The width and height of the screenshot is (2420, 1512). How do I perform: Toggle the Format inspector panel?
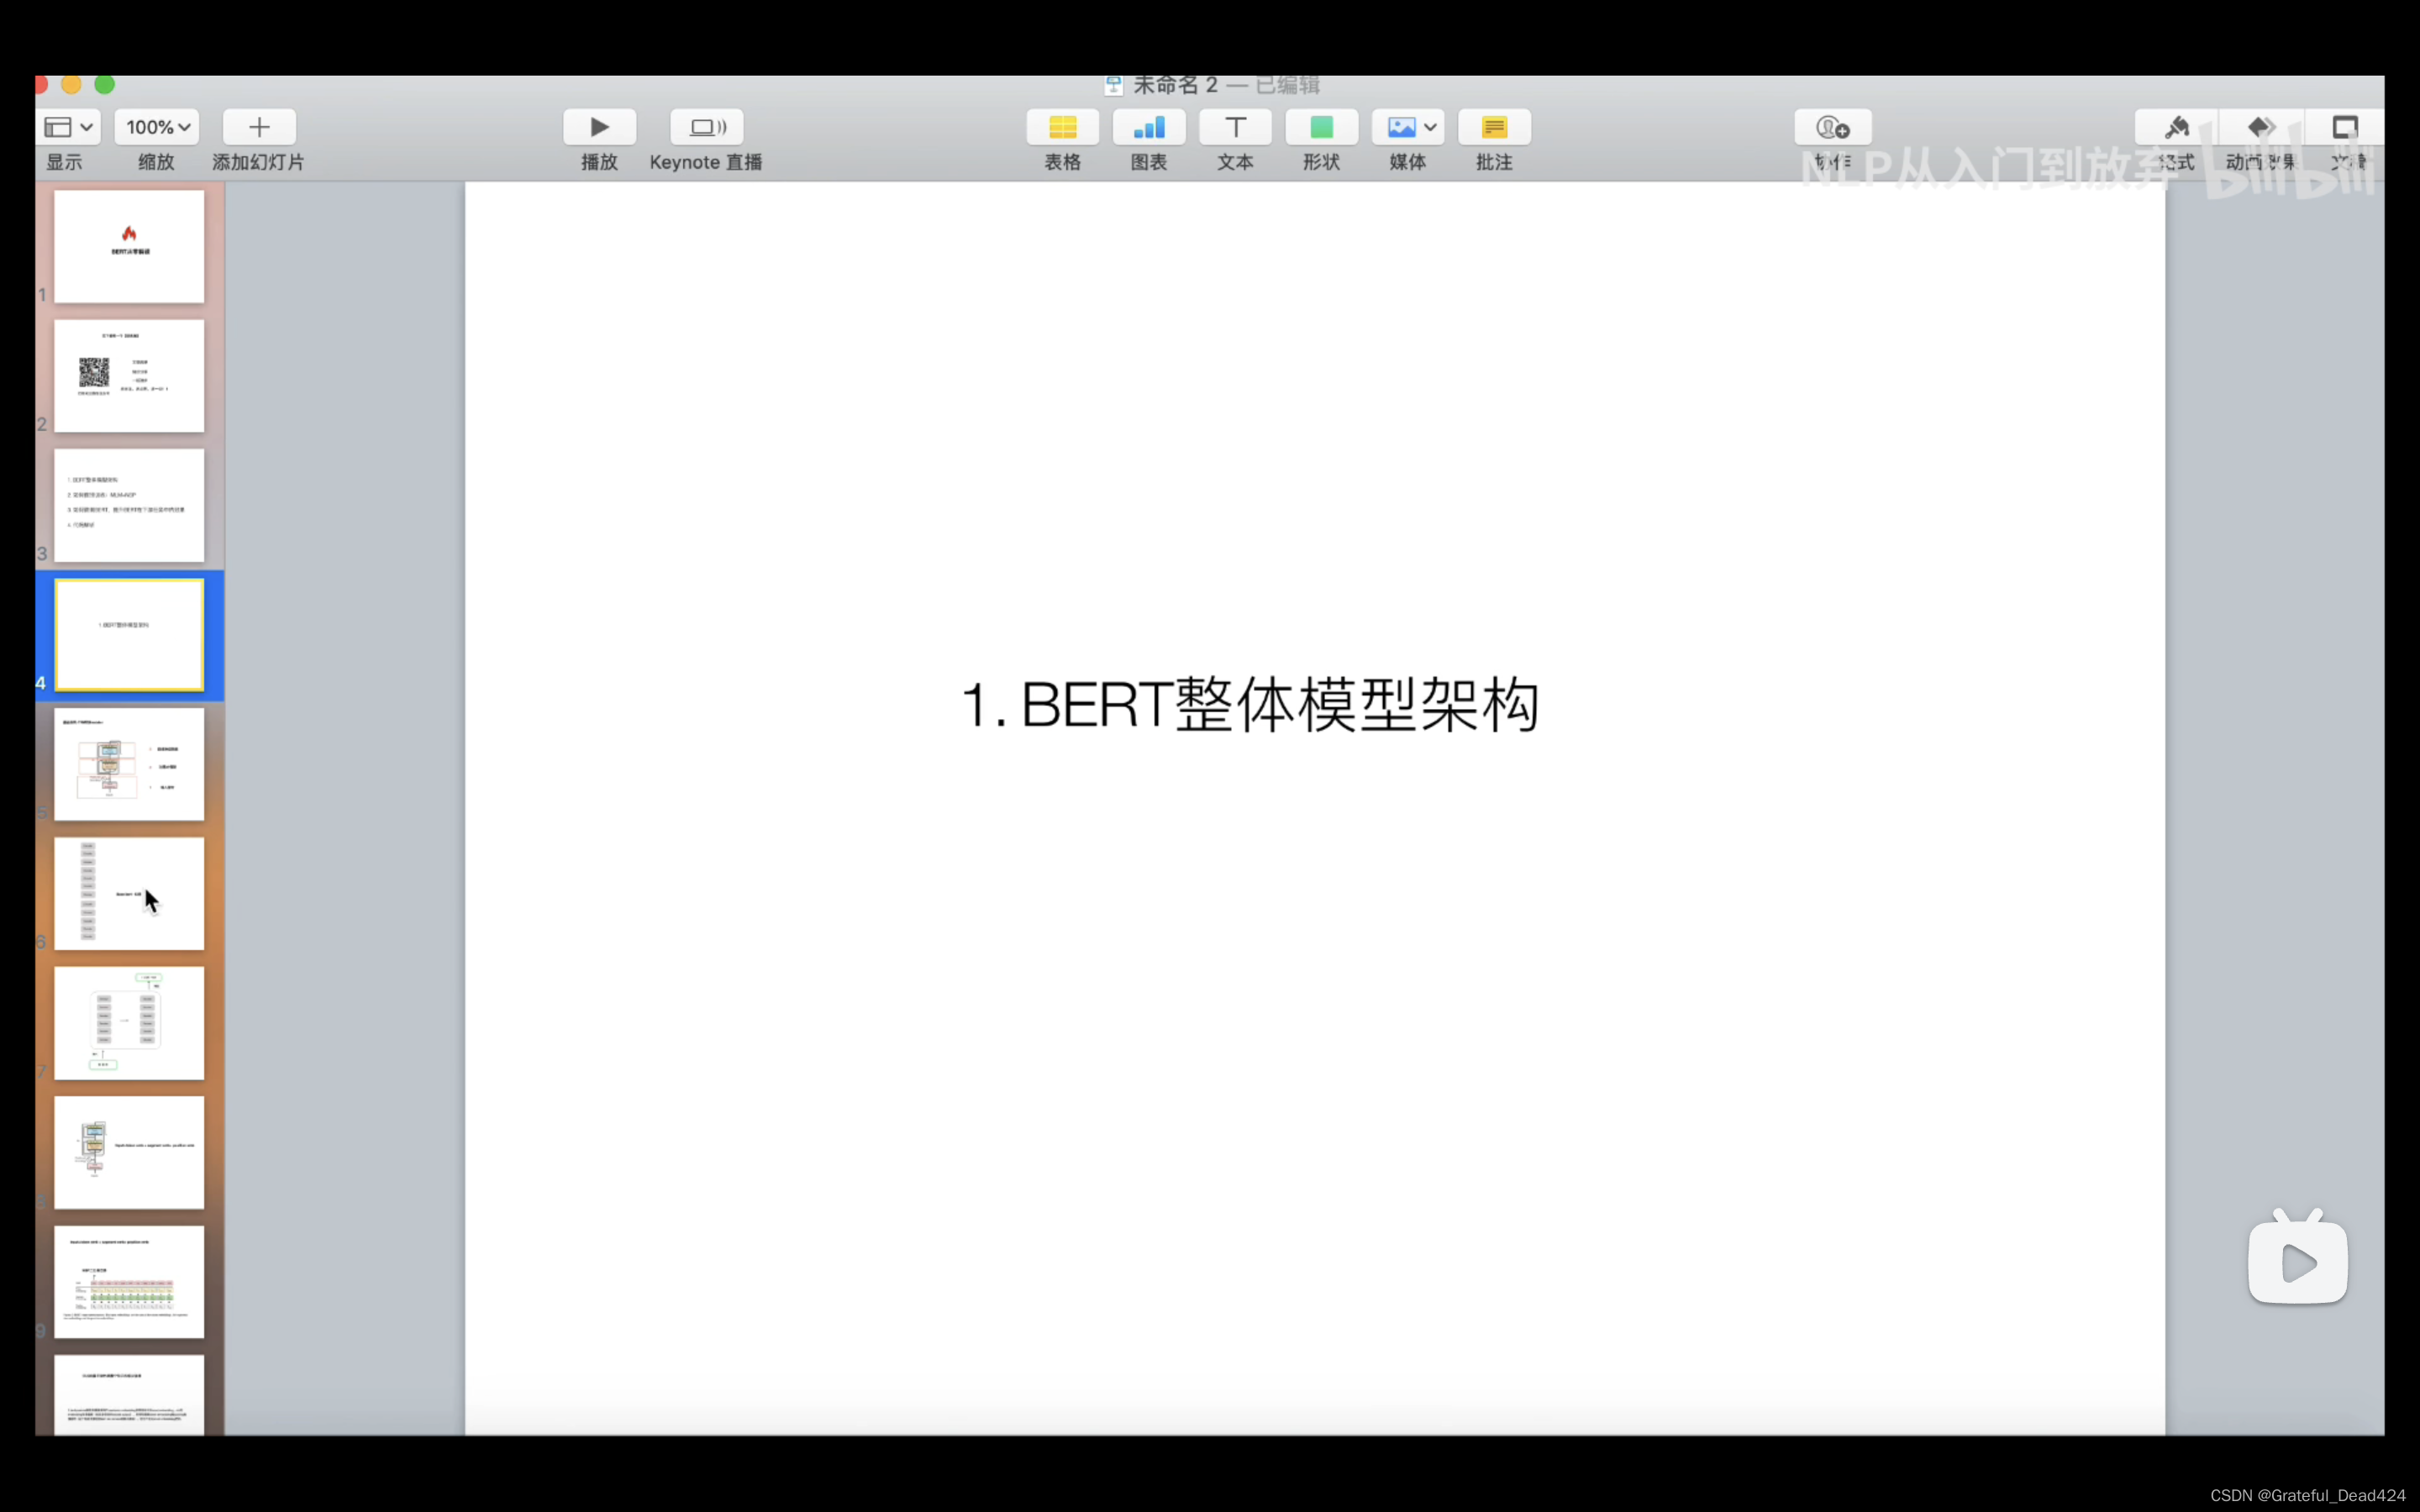tap(2176, 127)
